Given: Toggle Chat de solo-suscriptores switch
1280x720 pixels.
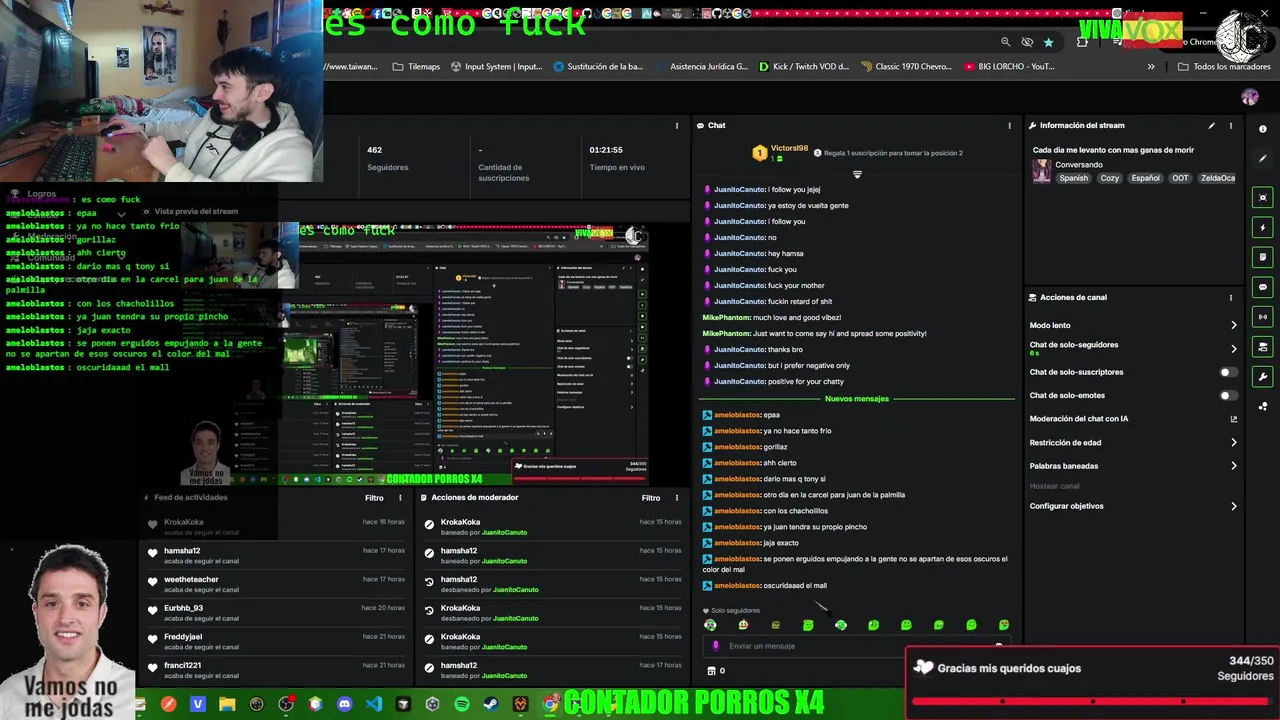Looking at the screenshot, I should 1229,372.
